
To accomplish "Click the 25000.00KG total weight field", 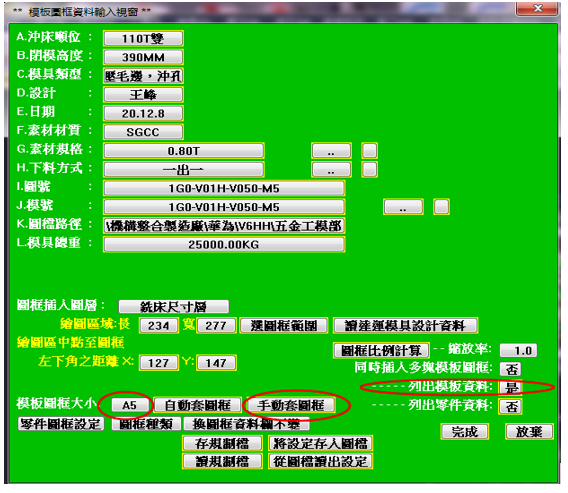I will pyautogui.click(x=224, y=245).
